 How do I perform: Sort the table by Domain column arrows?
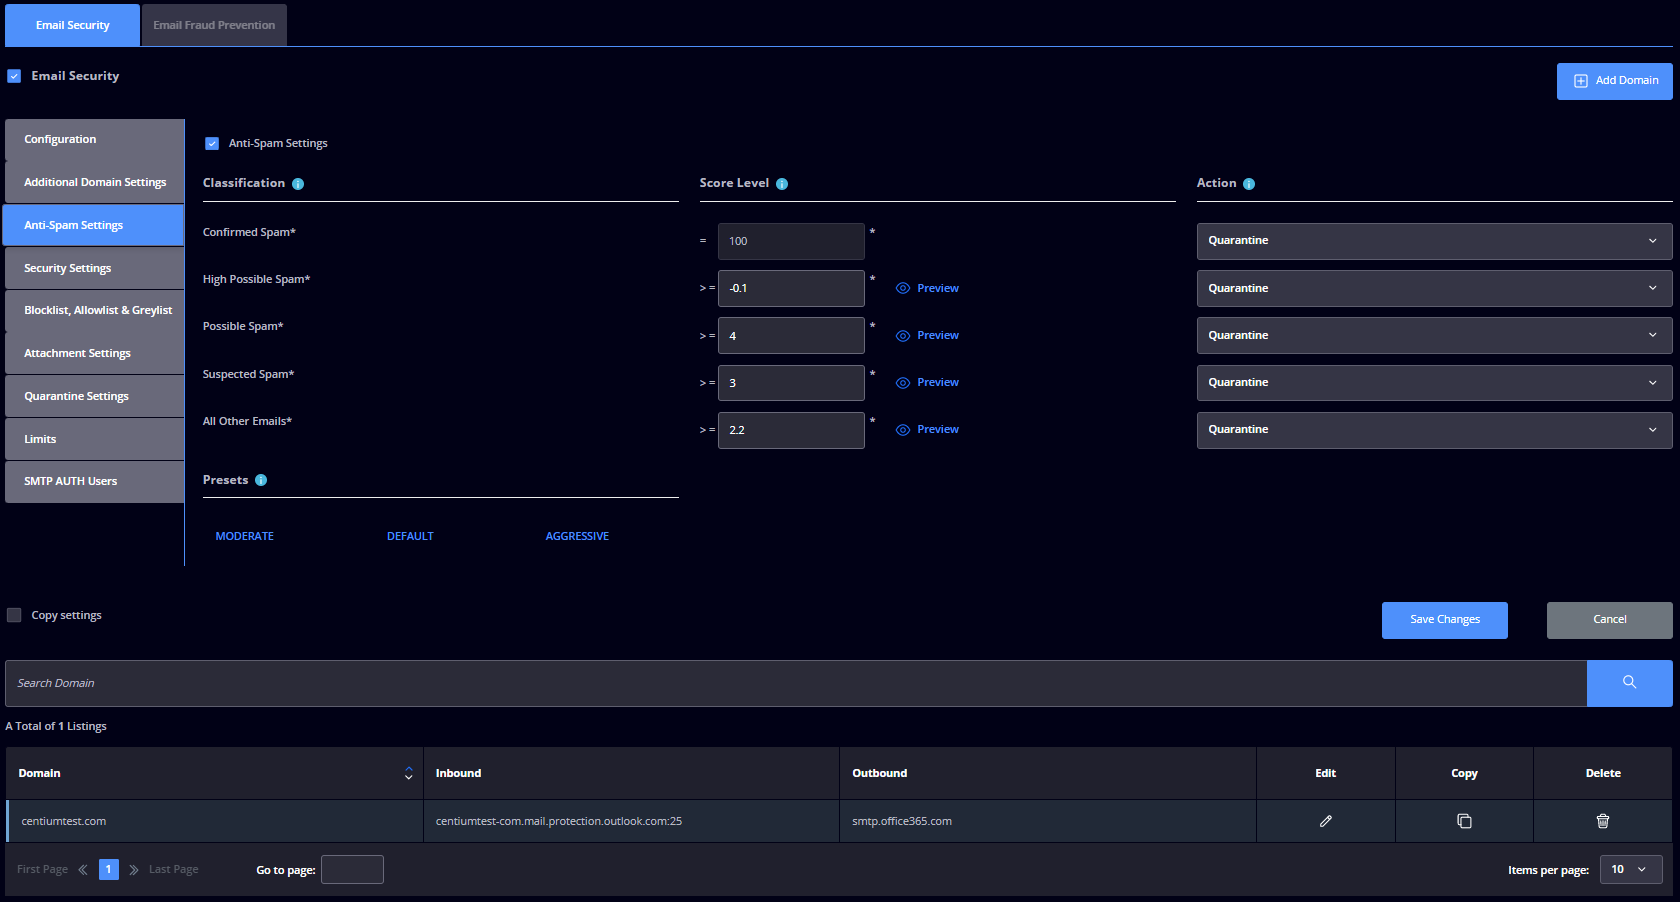408,773
